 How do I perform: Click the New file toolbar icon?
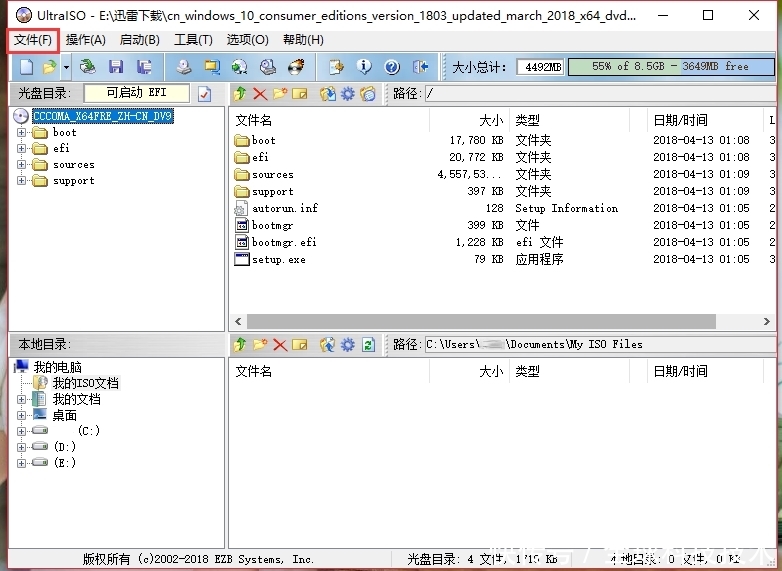(26, 66)
